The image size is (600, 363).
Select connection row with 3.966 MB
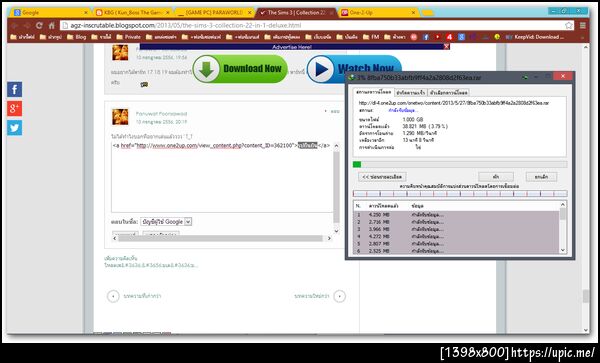point(457,230)
